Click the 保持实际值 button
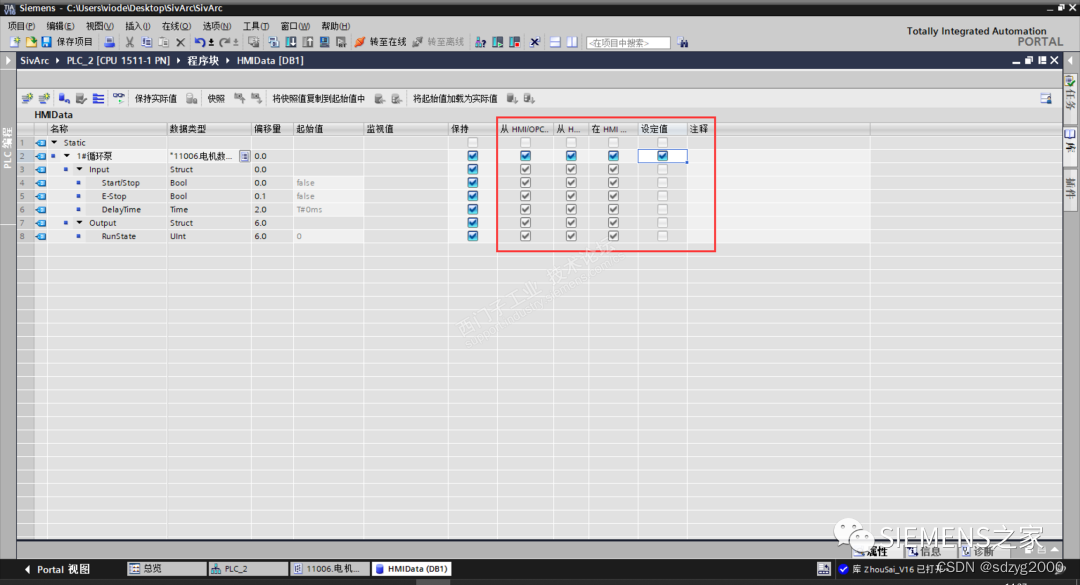This screenshot has height=585, width=1080. tap(156, 99)
